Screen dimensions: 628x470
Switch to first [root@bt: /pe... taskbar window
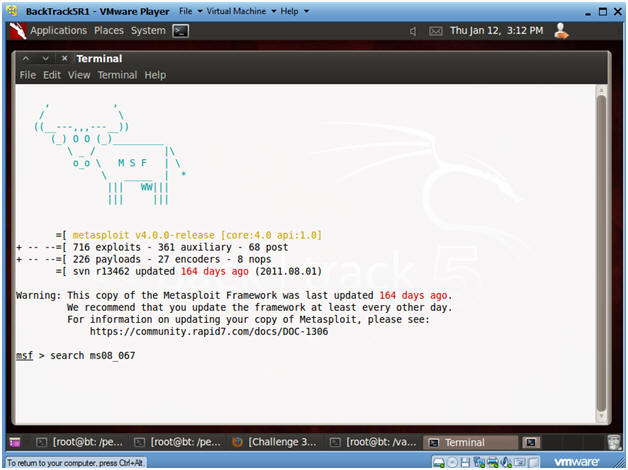coord(80,442)
